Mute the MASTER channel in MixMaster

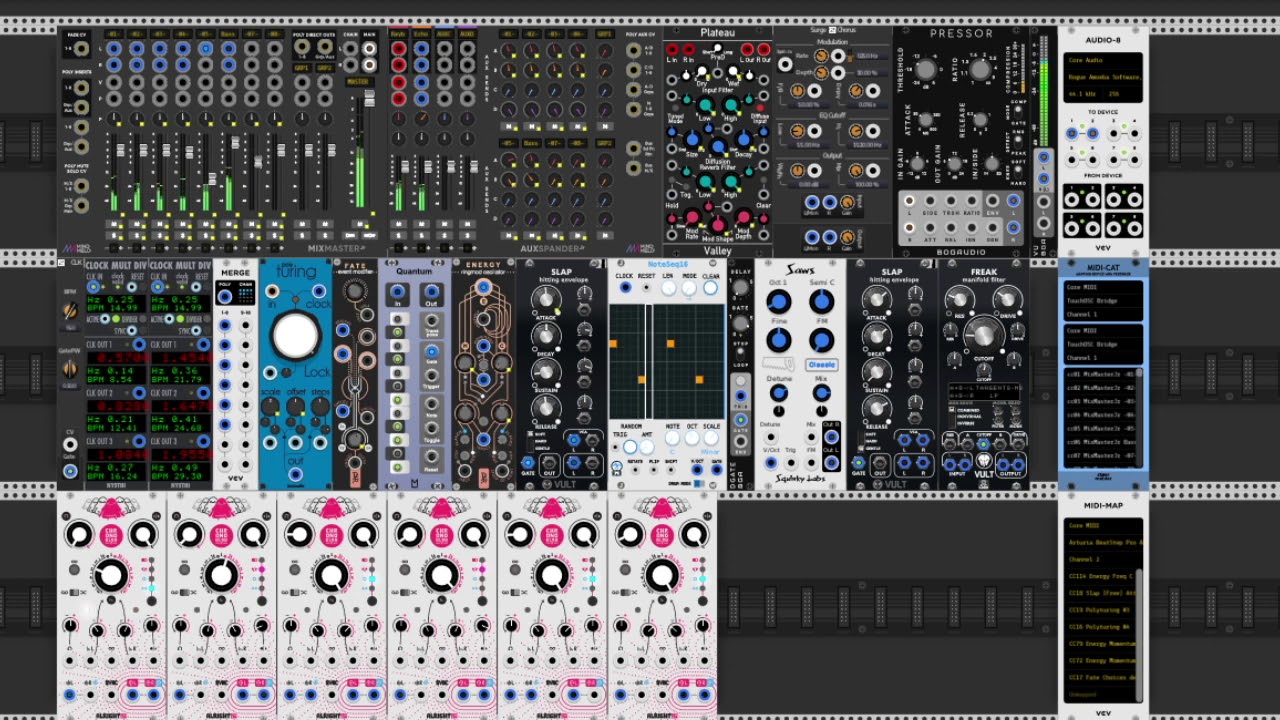(x=359, y=223)
